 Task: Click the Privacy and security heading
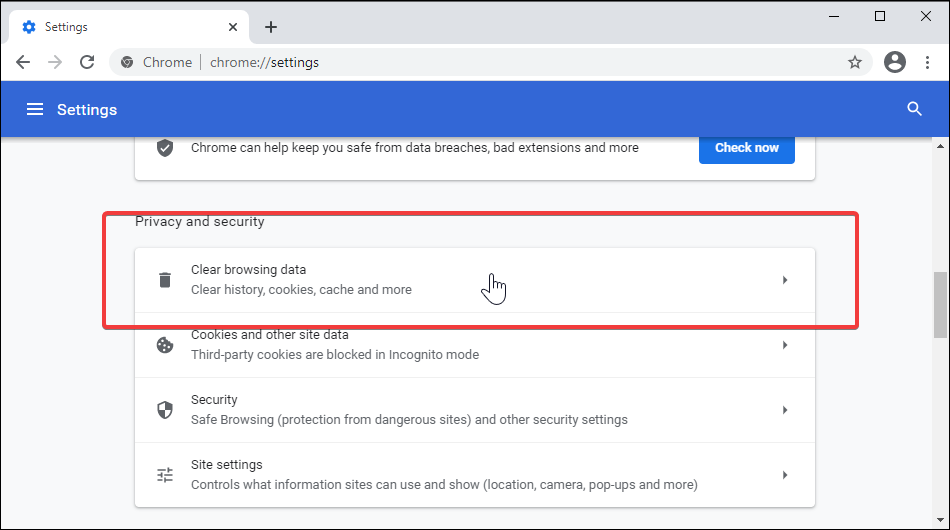199,222
